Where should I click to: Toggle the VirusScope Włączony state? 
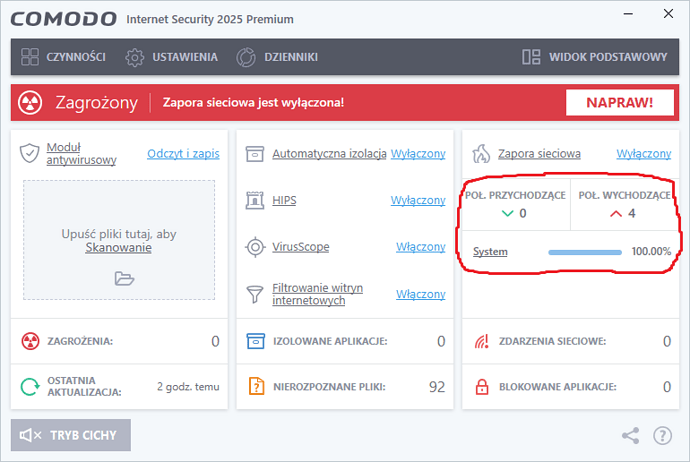(x=421, y=247)
